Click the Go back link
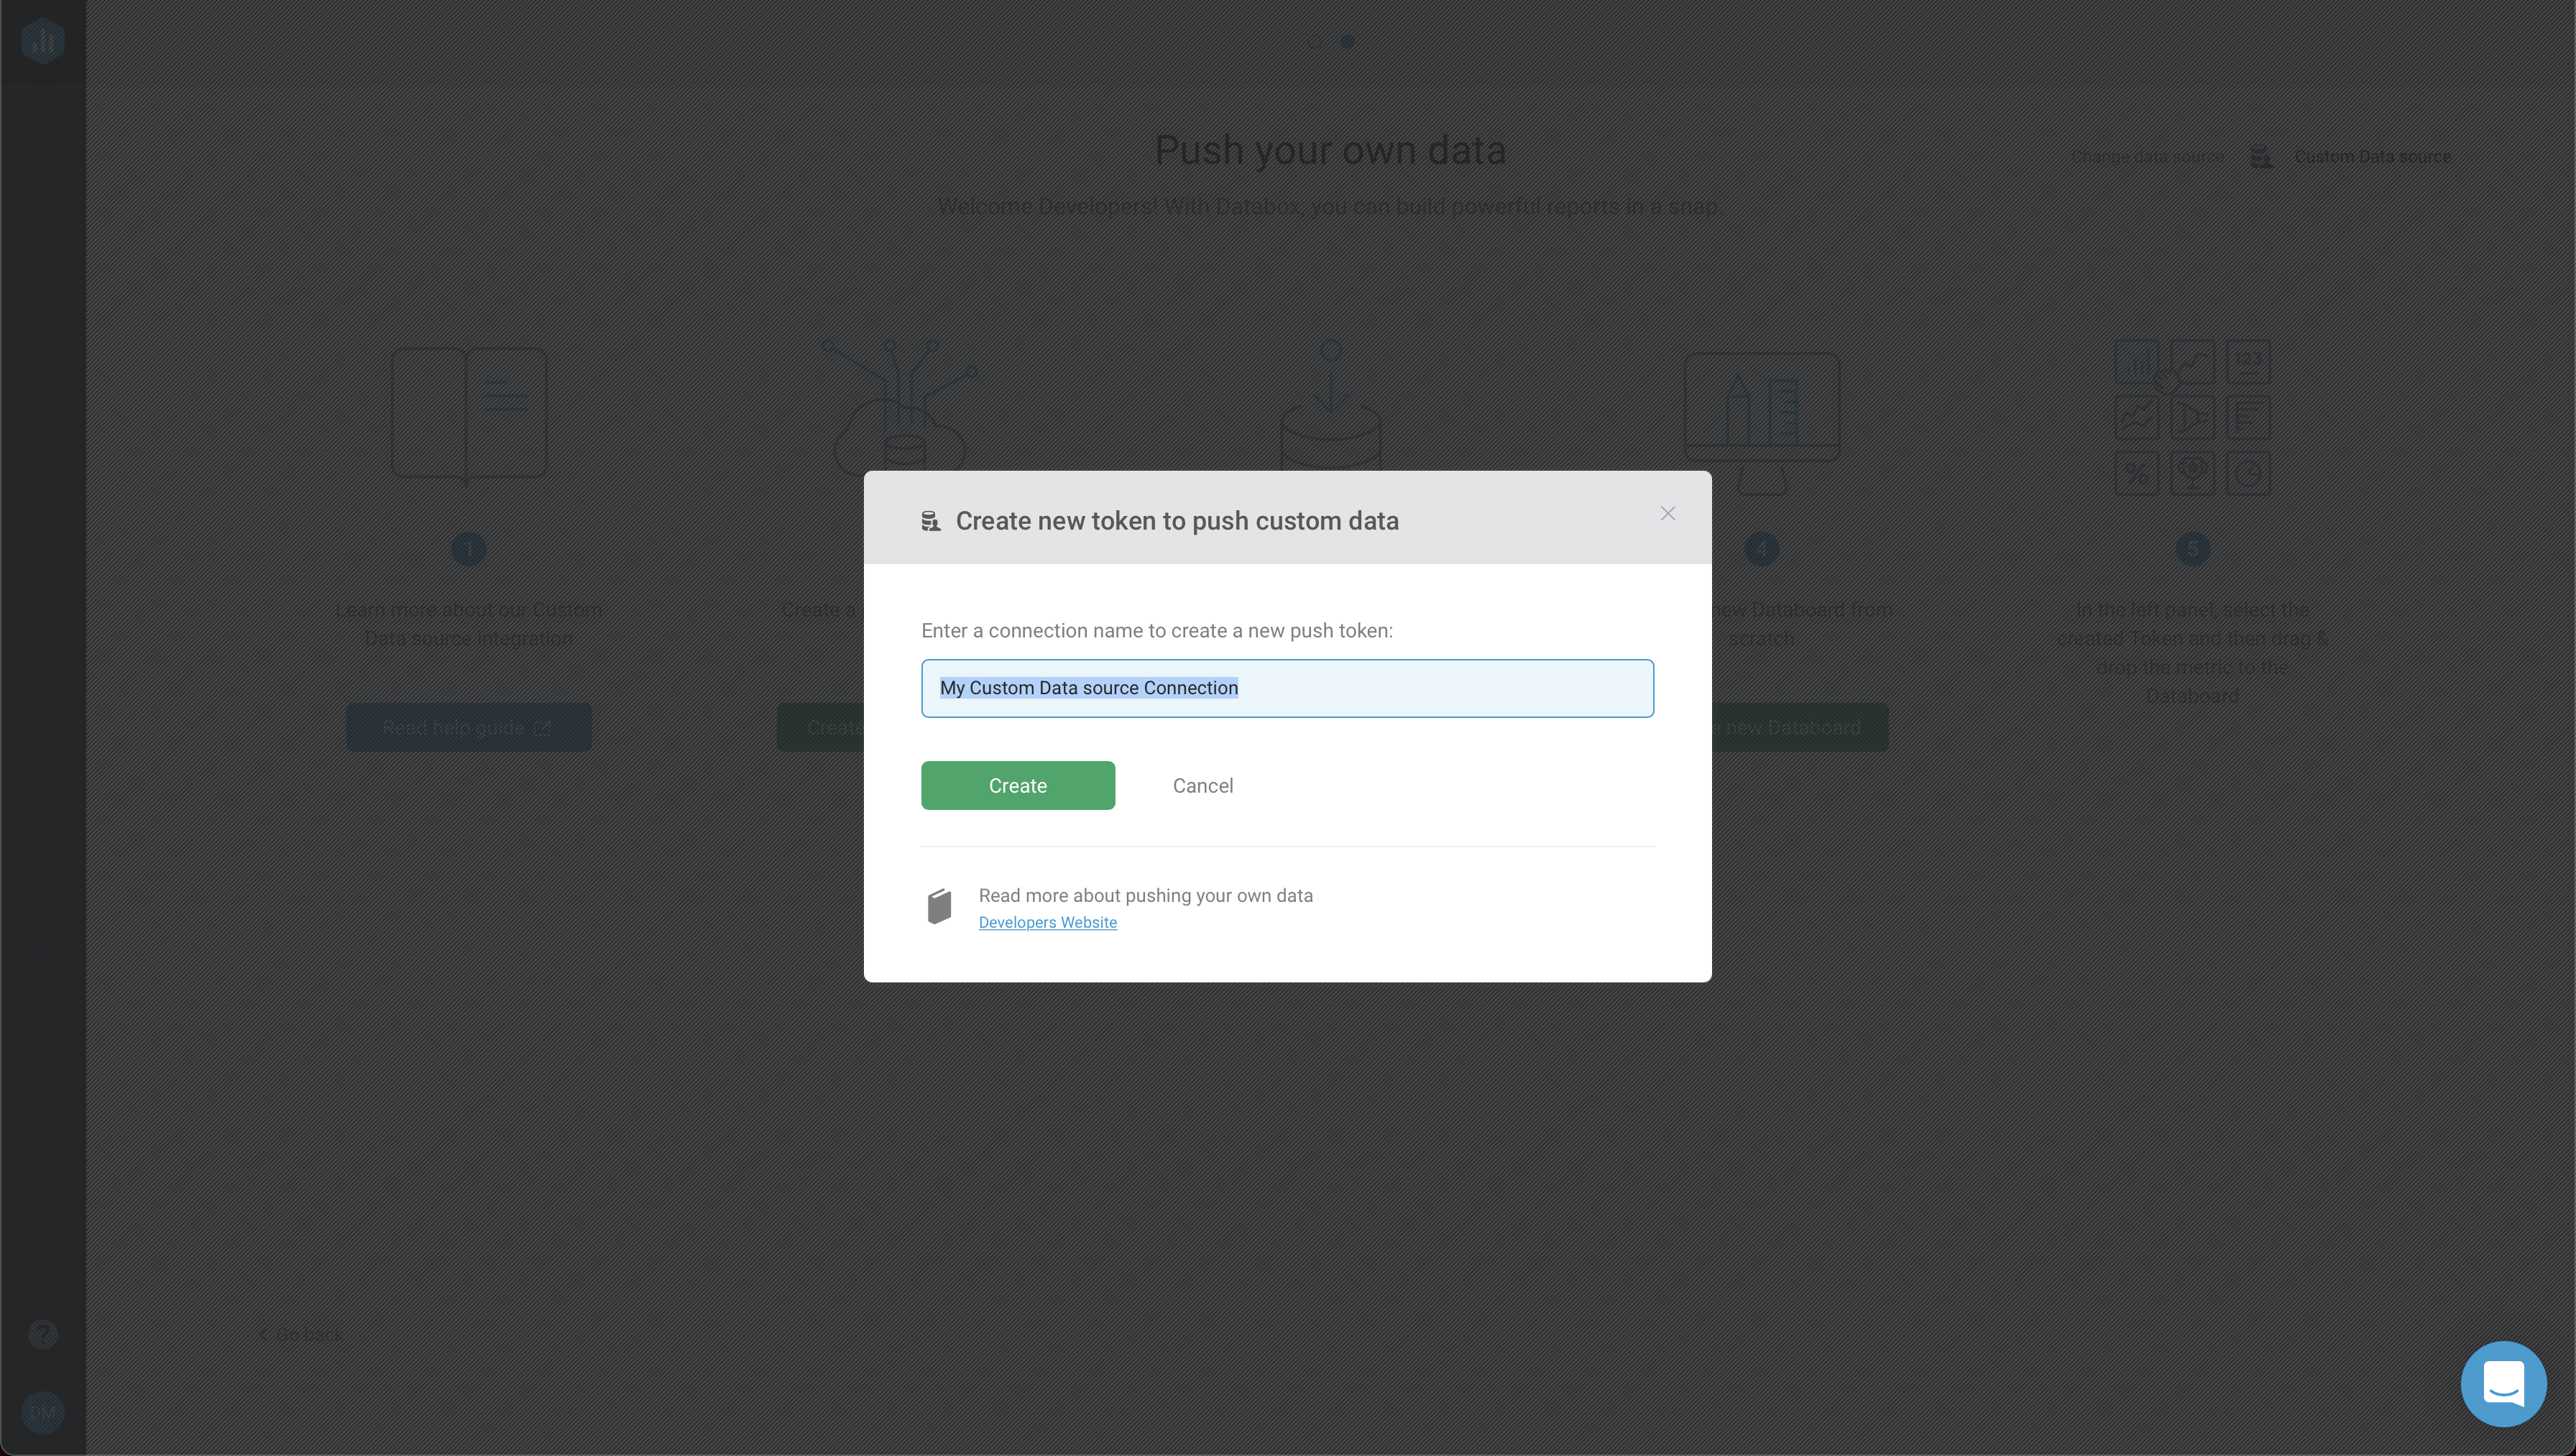Image resolution: width=2576 pixels, height=1456 pixels. [x=300, y=1334]
